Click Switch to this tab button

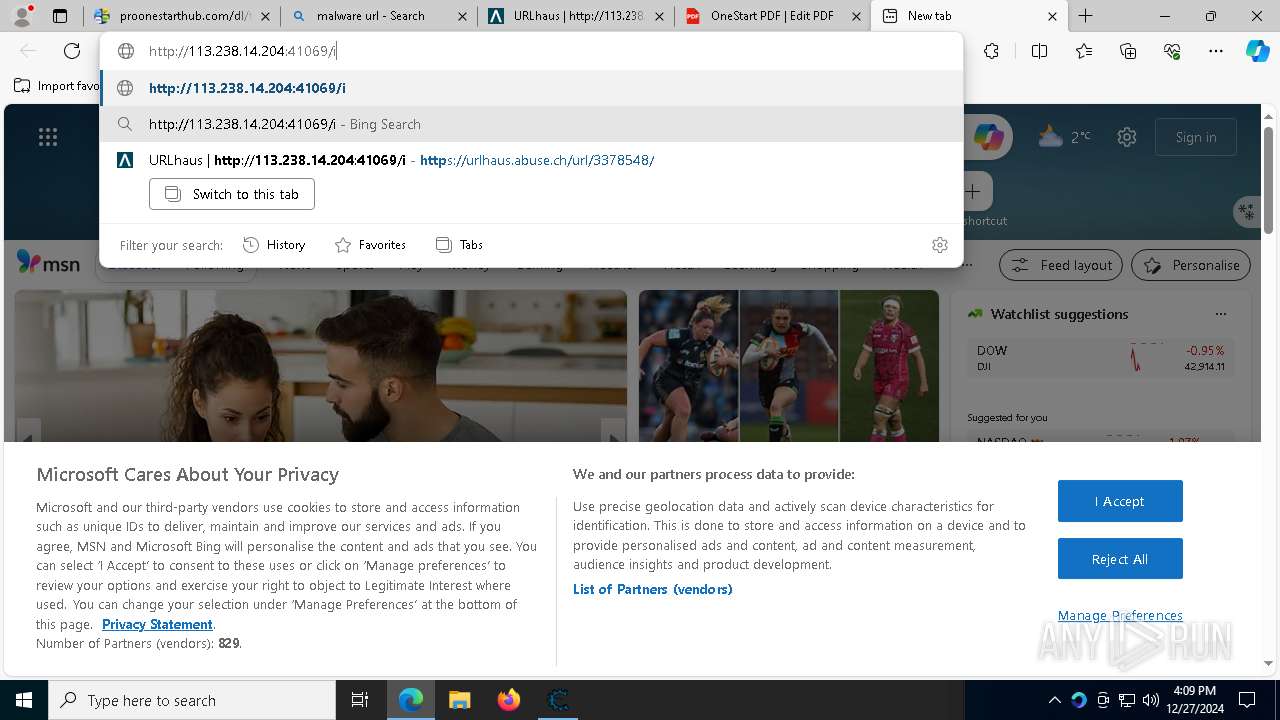point(232,194)
